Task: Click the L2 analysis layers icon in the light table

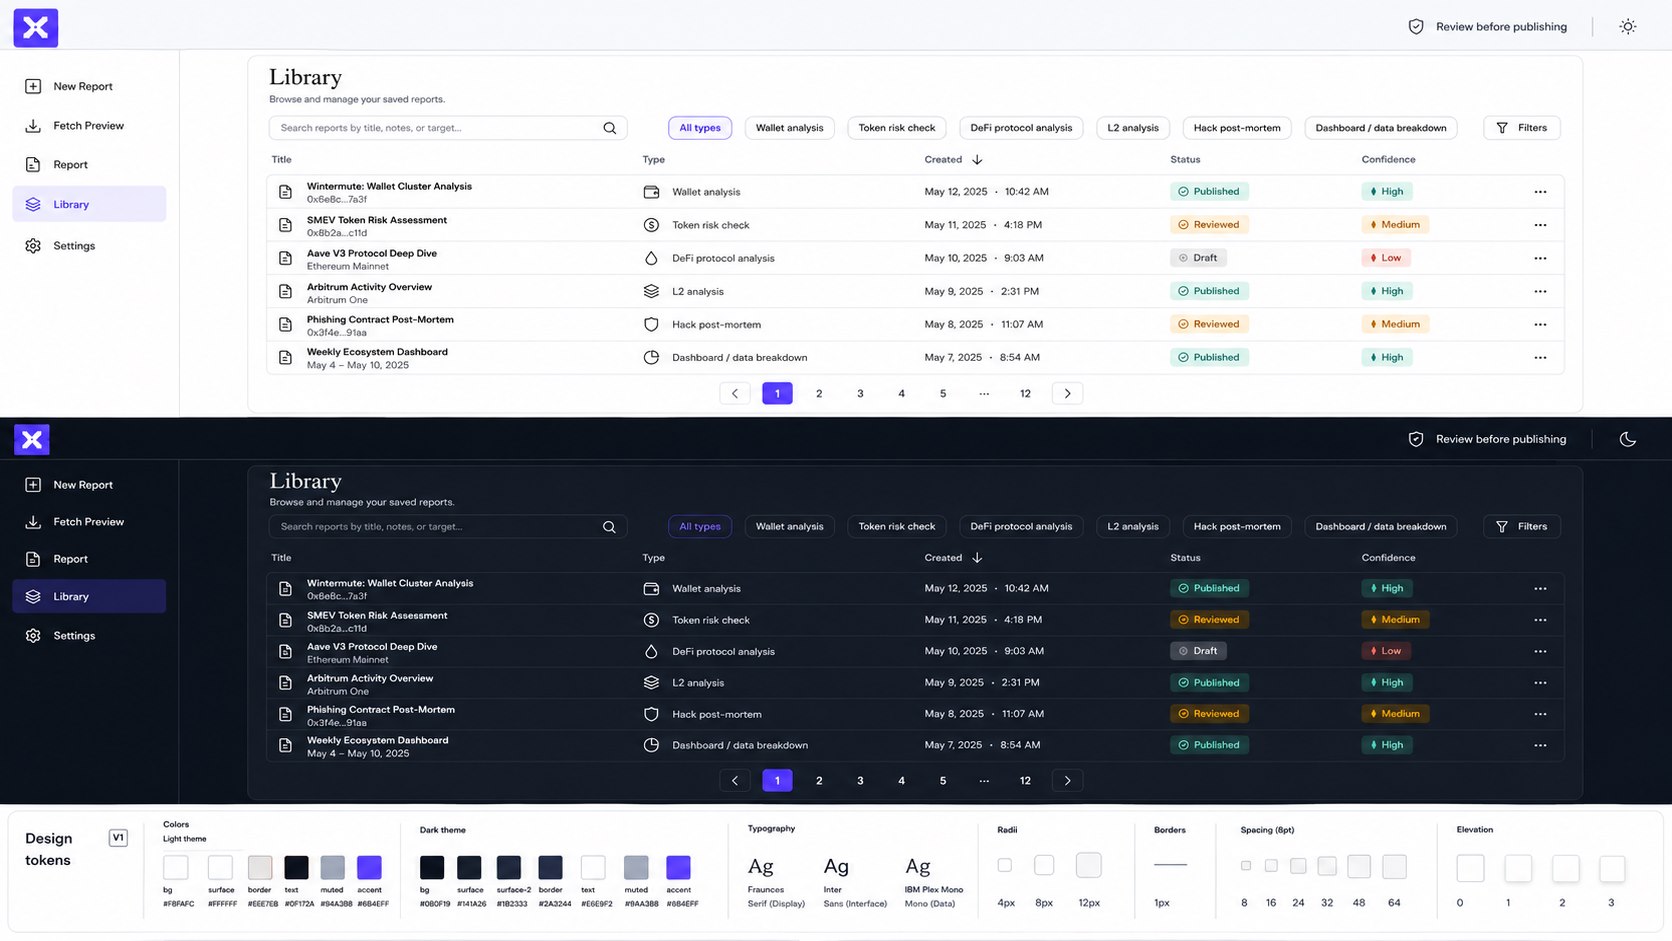Action: point(651,291)
